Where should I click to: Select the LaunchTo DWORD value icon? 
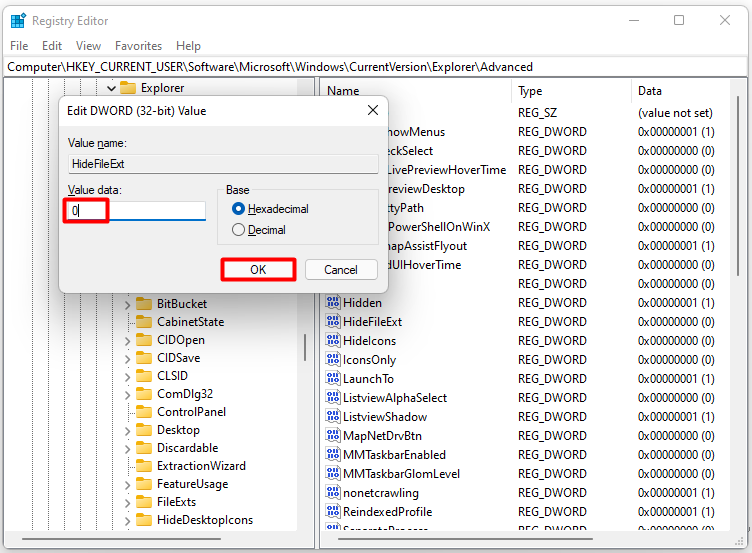333,378
